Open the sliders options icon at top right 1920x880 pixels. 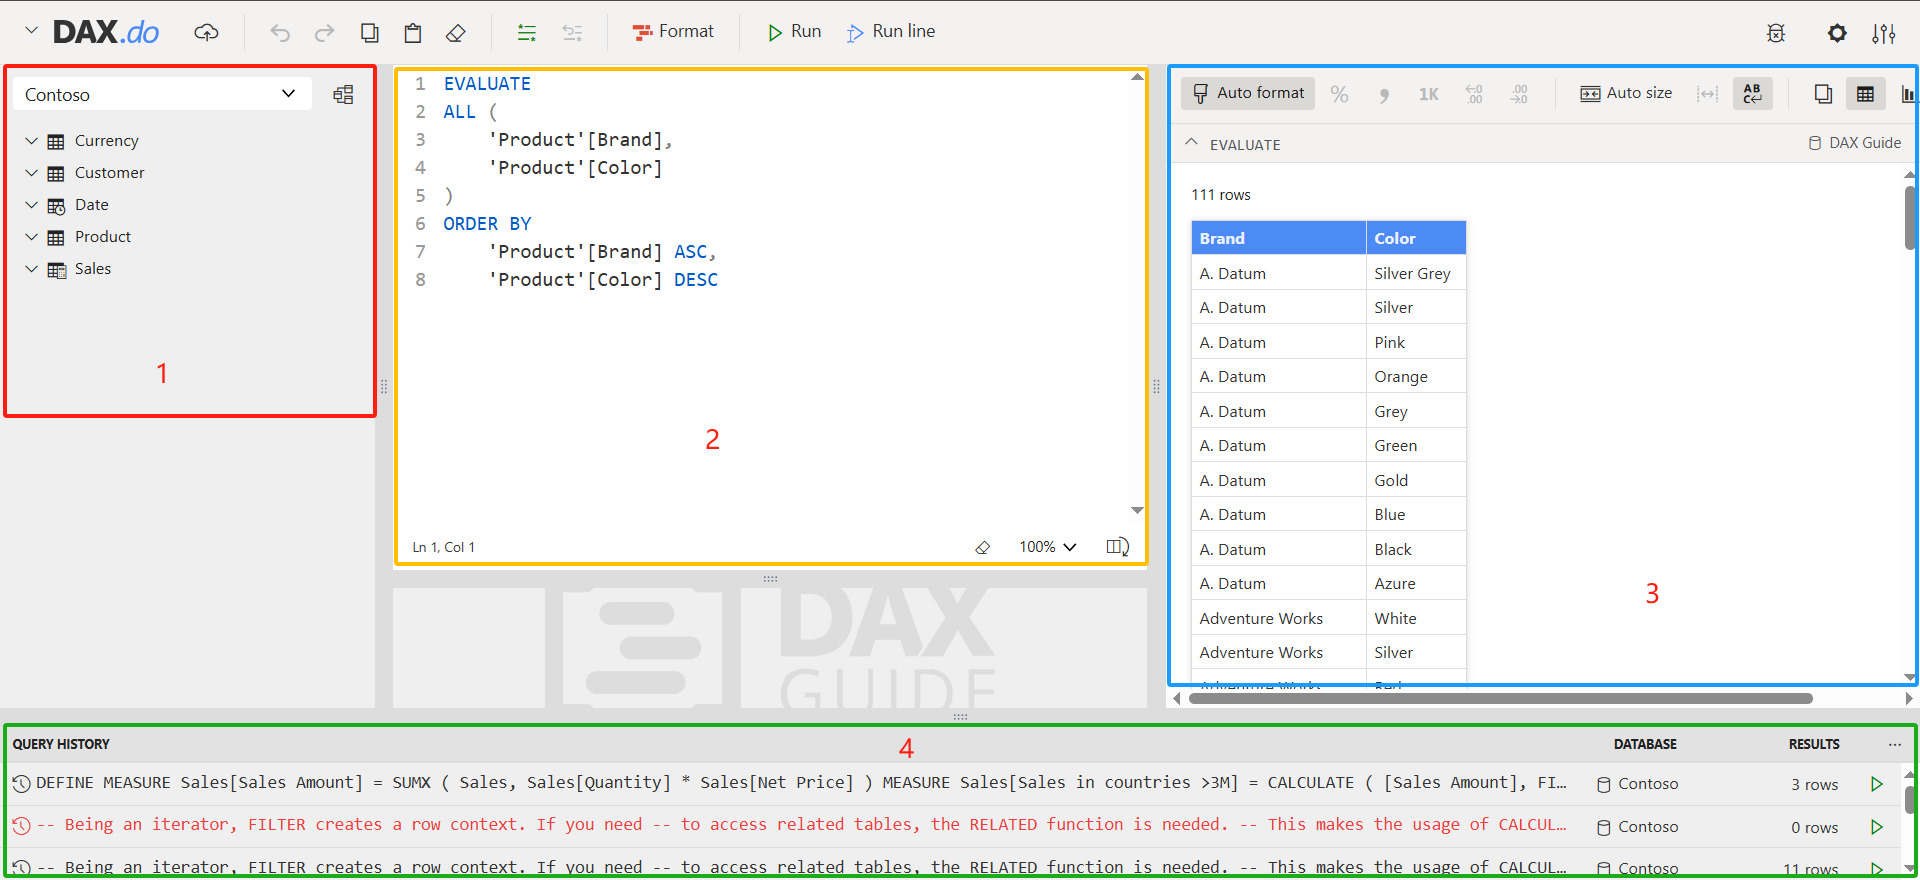pos(1884,33)
